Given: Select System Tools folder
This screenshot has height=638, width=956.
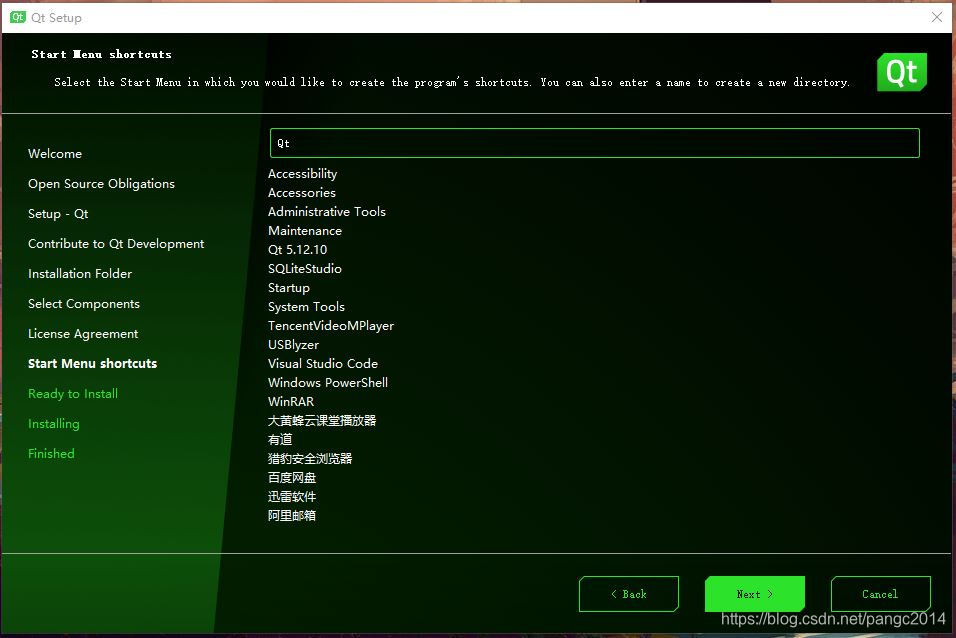Looking at the screenshot, I should tap(307, 307).
